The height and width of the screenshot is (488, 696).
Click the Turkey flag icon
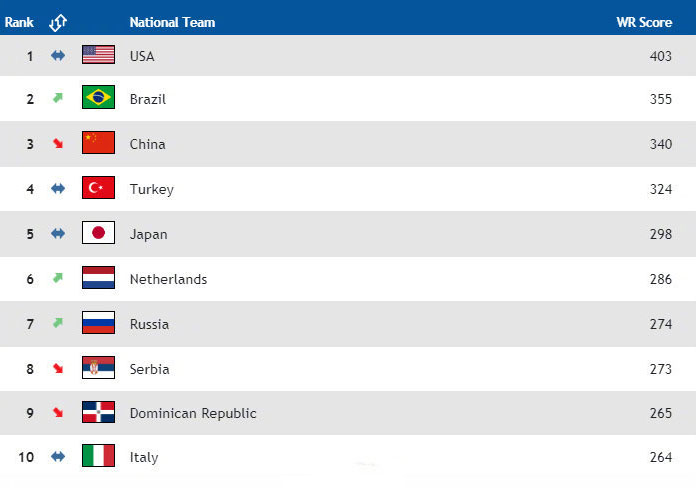coord(98,188)
